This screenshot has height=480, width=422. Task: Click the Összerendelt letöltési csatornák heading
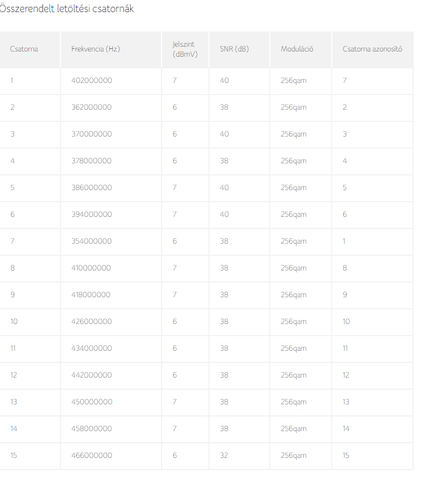click(66, 9)
